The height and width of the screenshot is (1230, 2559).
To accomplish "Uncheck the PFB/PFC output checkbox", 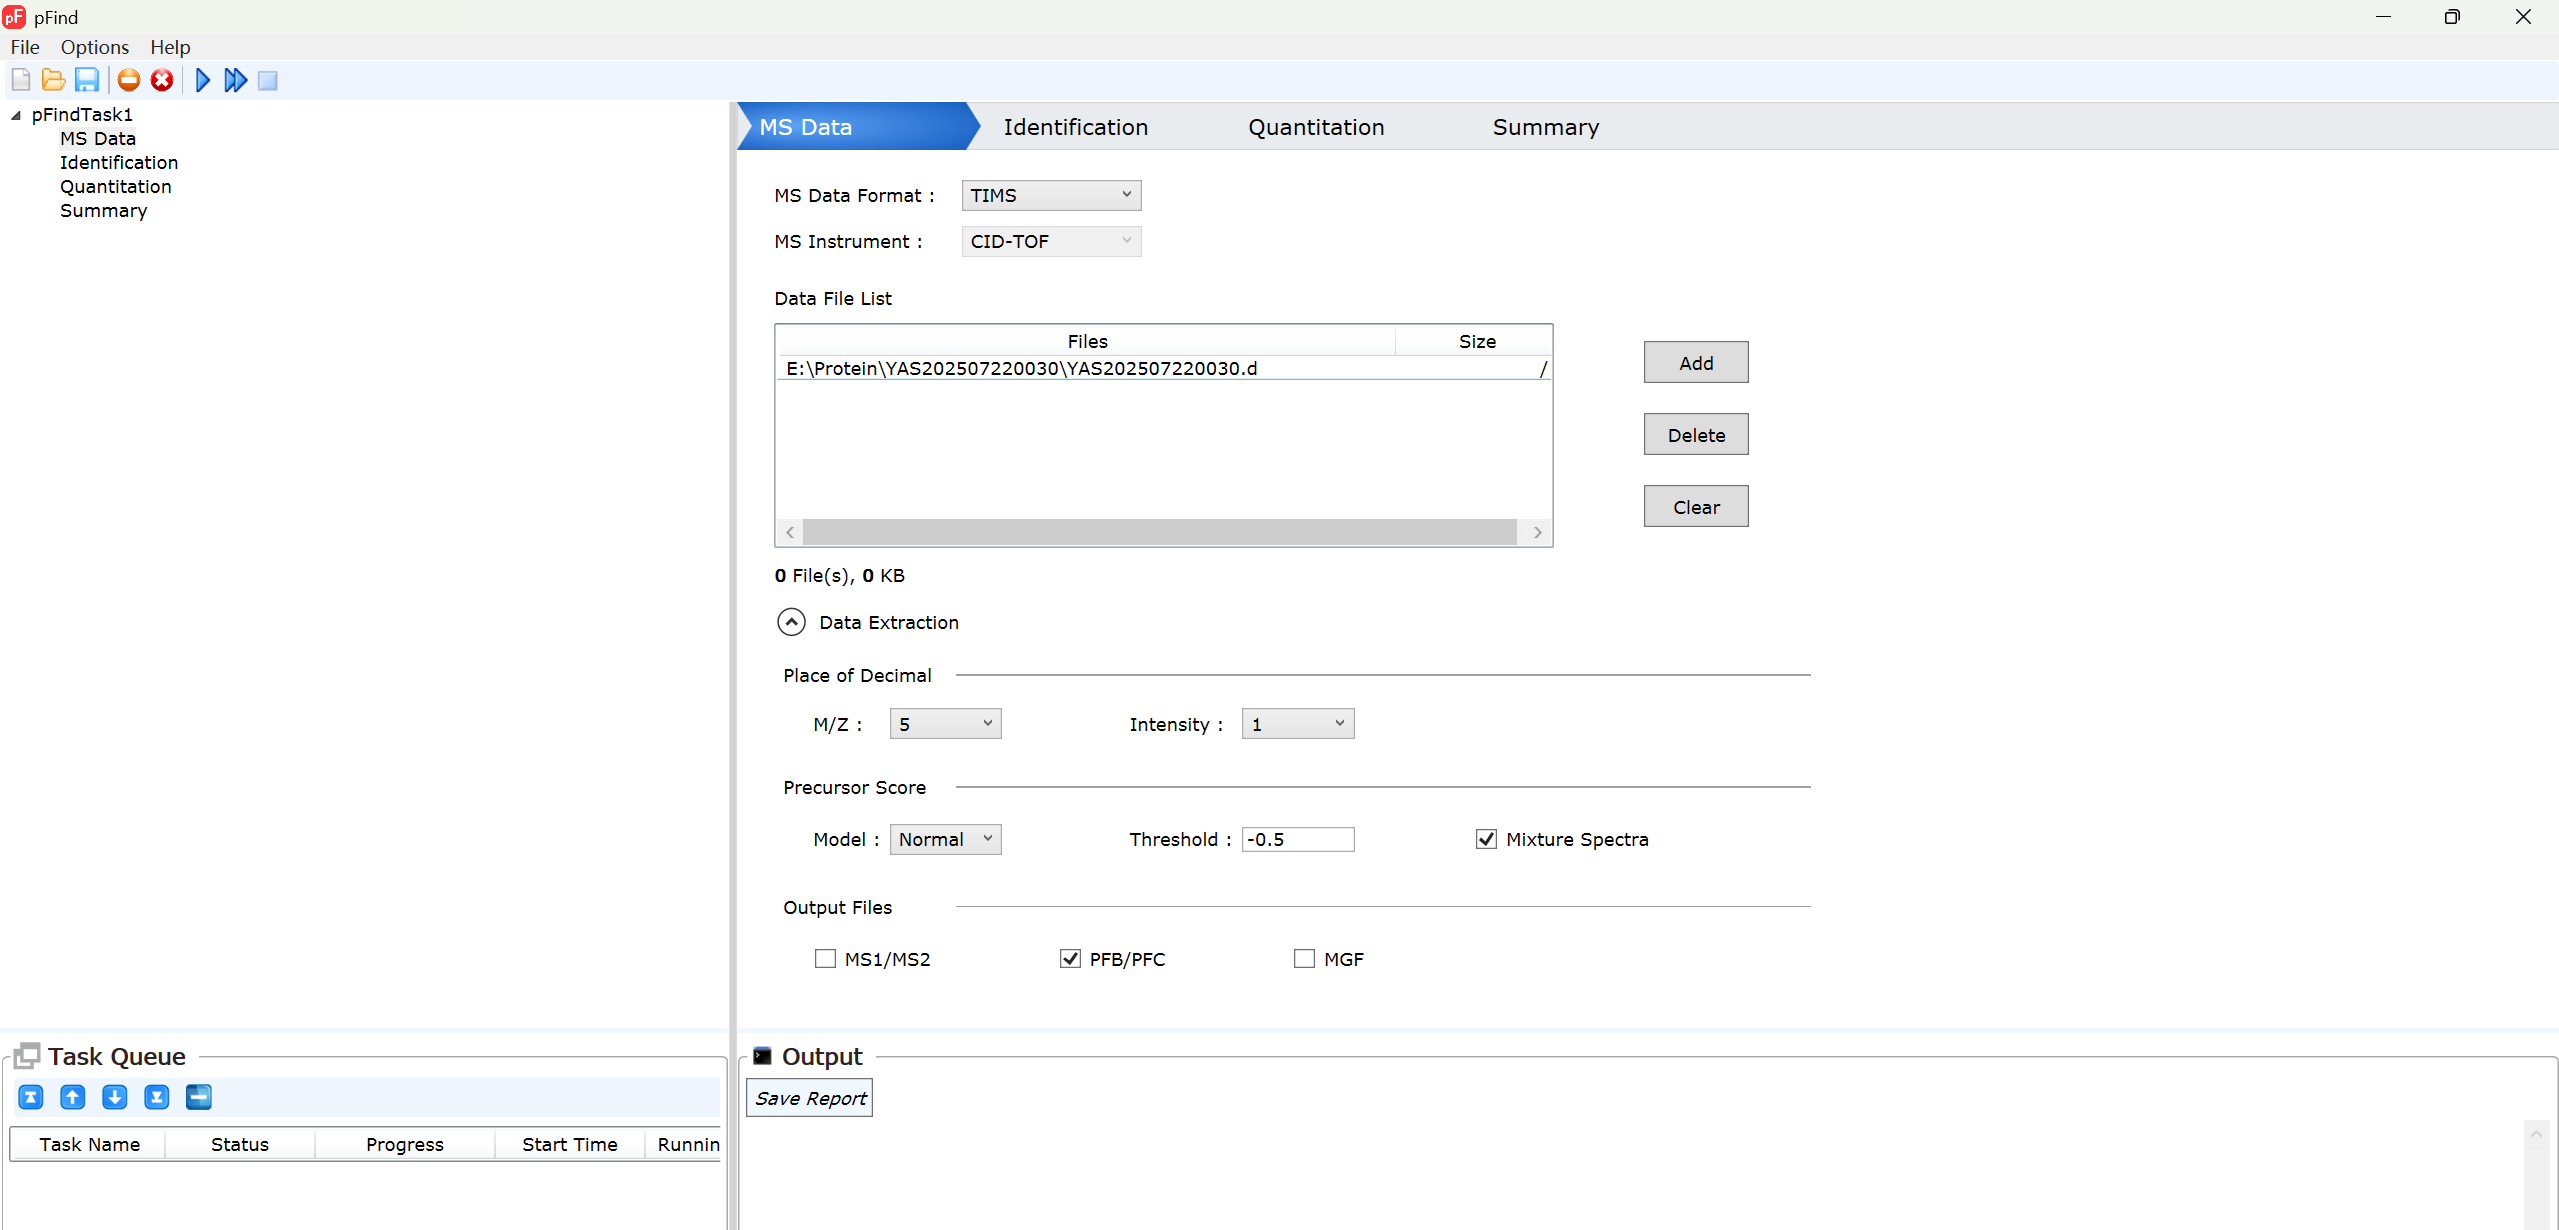I will click(1070, 959).
